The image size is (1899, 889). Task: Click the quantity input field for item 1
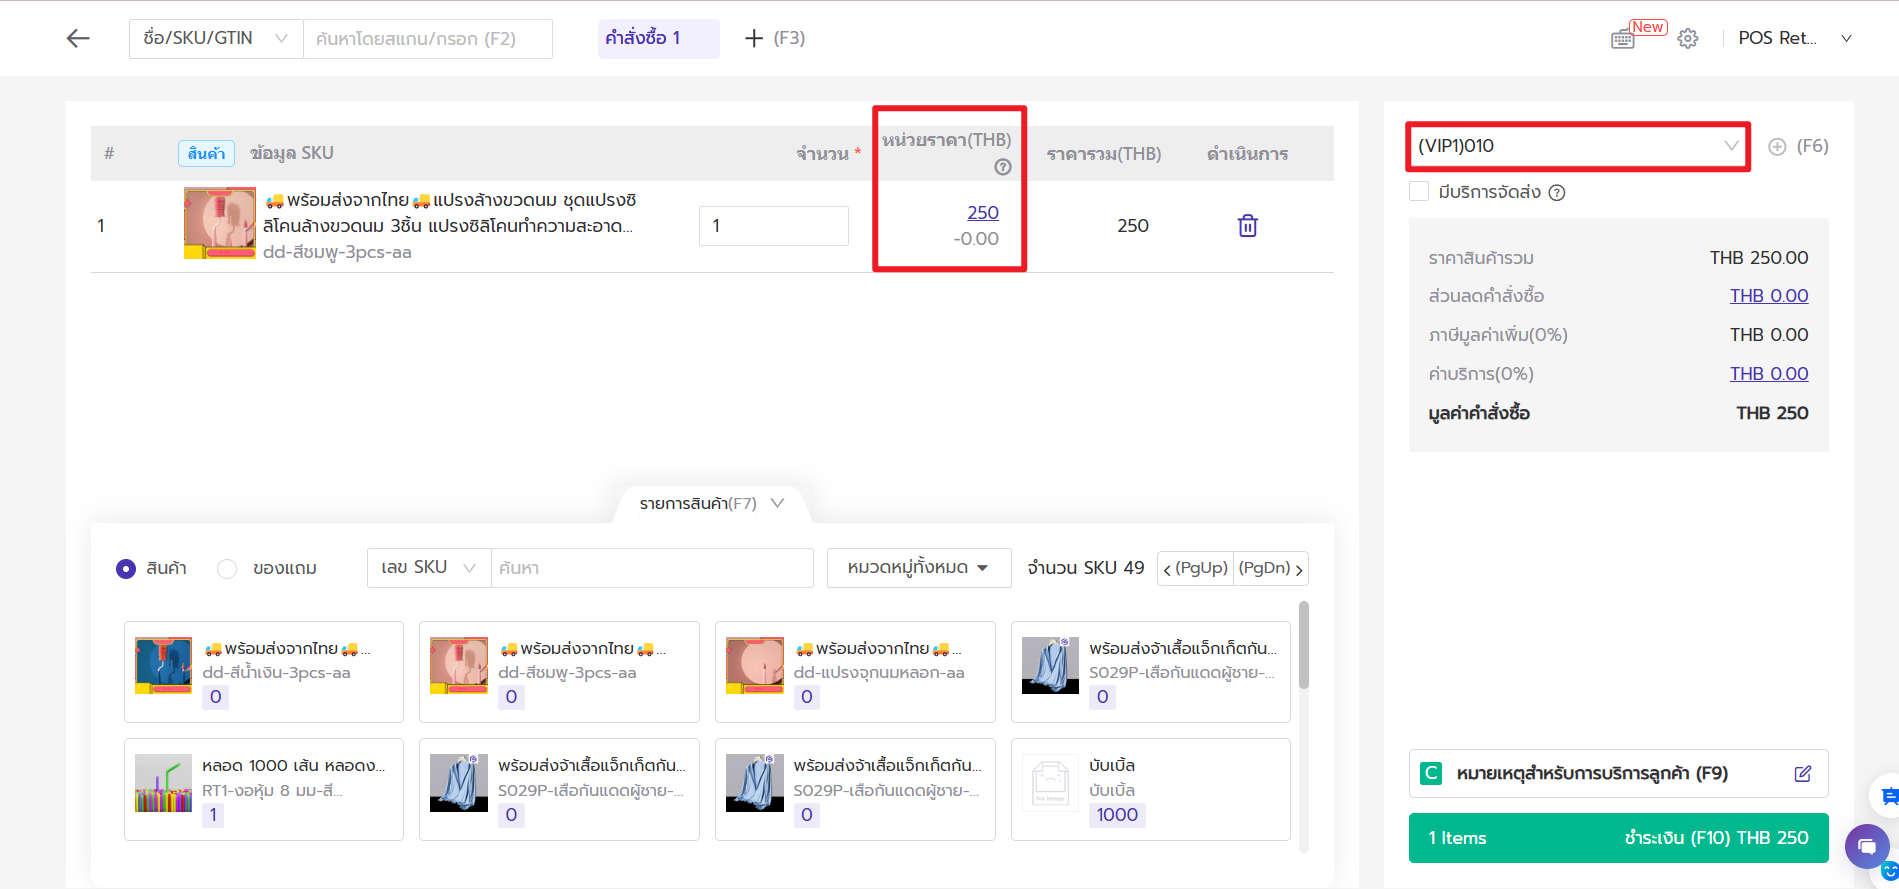[773, 226]
